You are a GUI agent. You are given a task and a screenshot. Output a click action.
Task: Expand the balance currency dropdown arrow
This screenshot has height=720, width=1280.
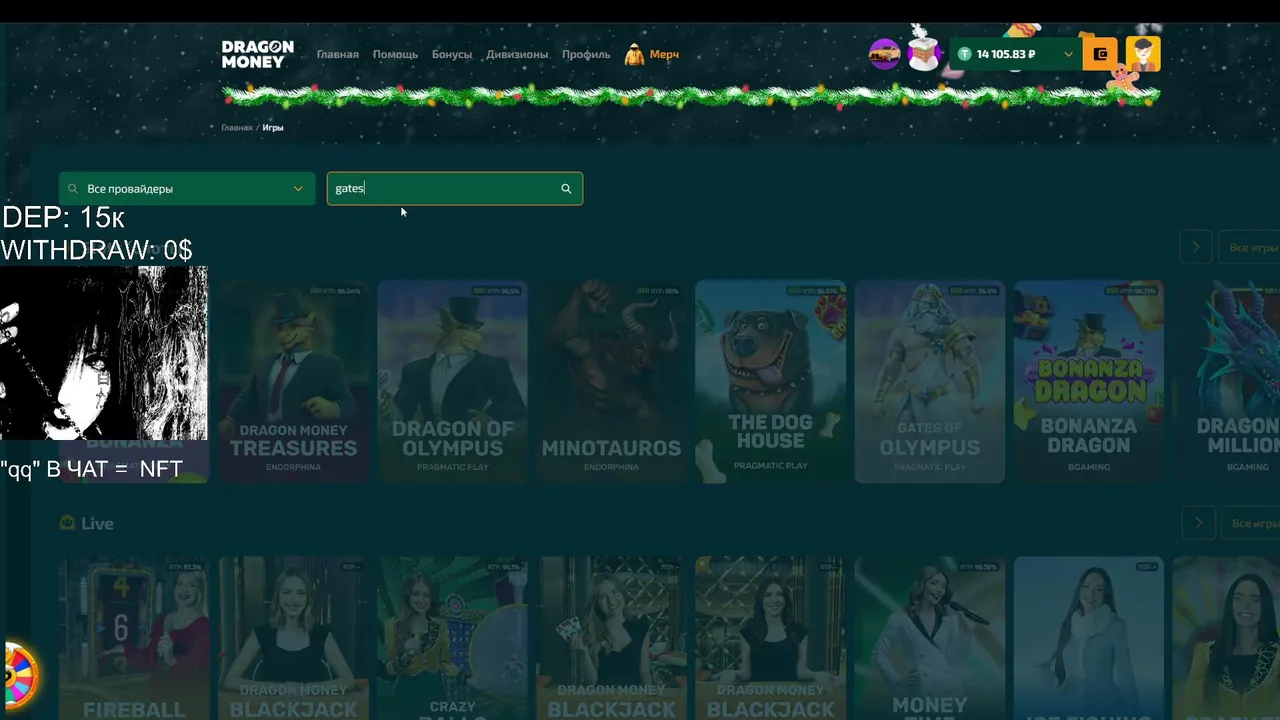pyautogui.click(x=1068, y=54)
